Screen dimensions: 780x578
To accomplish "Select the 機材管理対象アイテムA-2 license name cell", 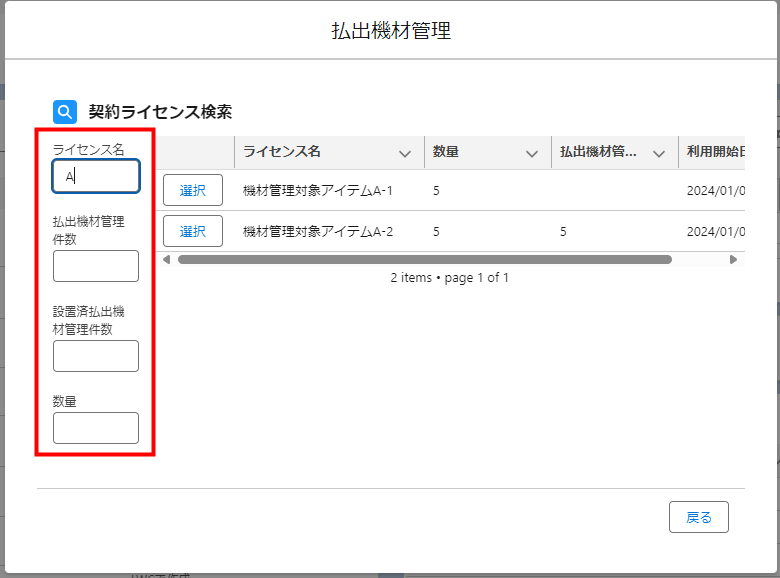I will pos(318,231).
